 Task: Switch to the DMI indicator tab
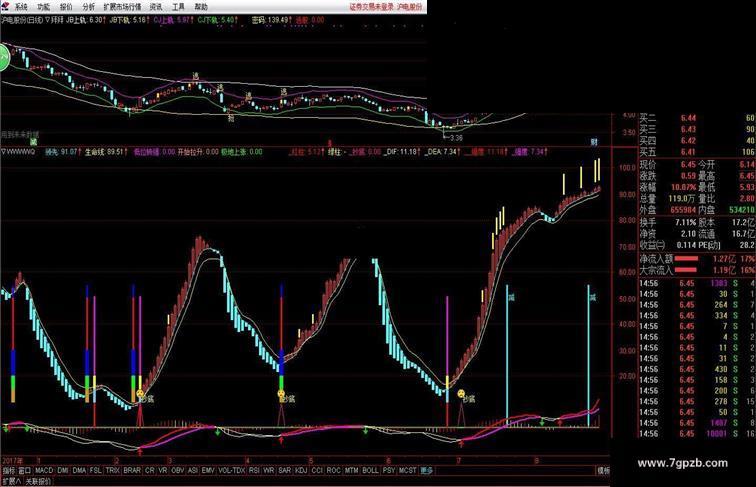[63, 470]
